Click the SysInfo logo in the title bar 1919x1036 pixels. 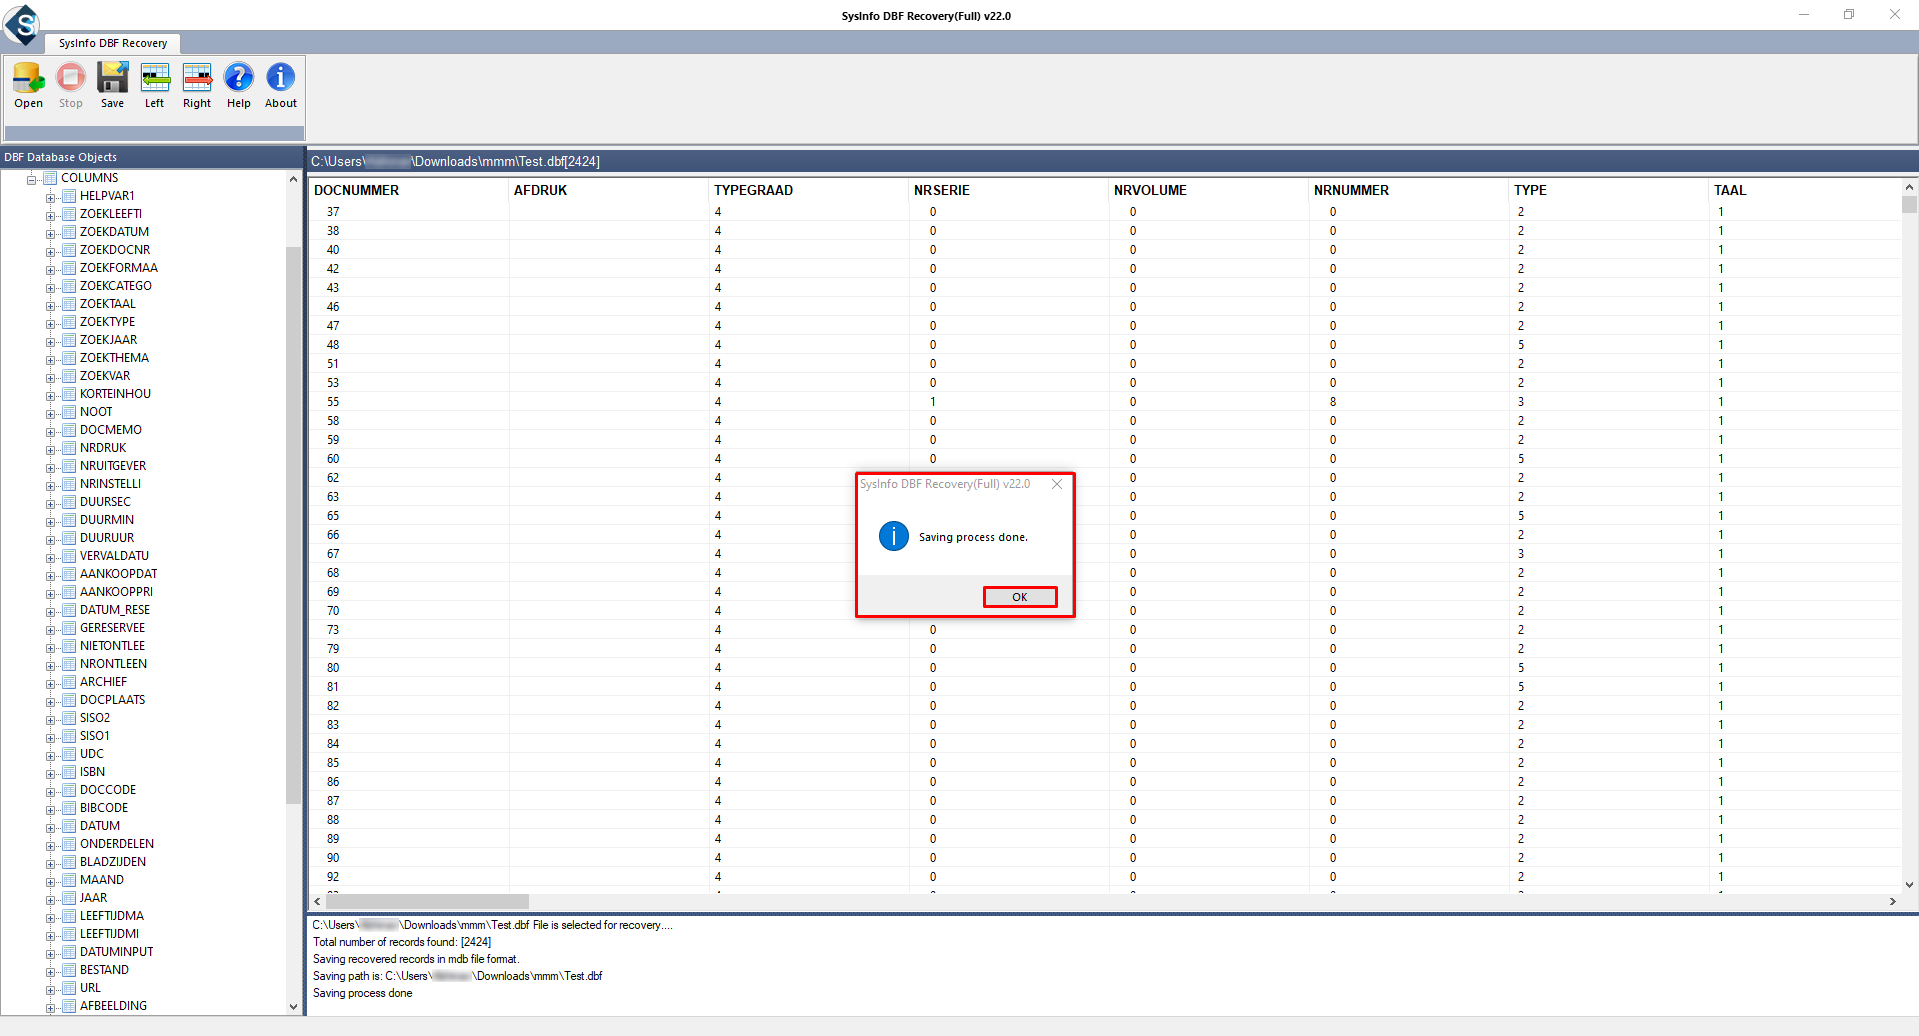[22, 26]
